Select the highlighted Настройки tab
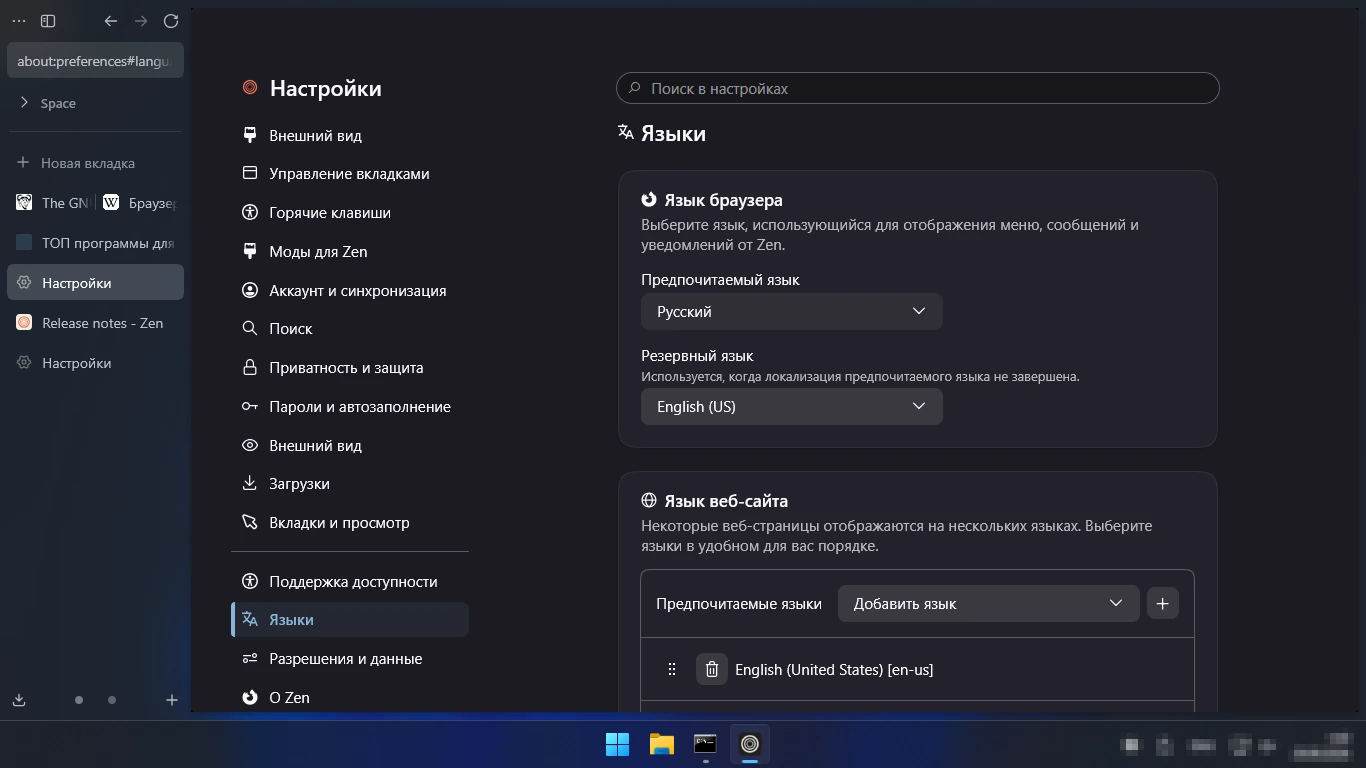 click(95, 283)
